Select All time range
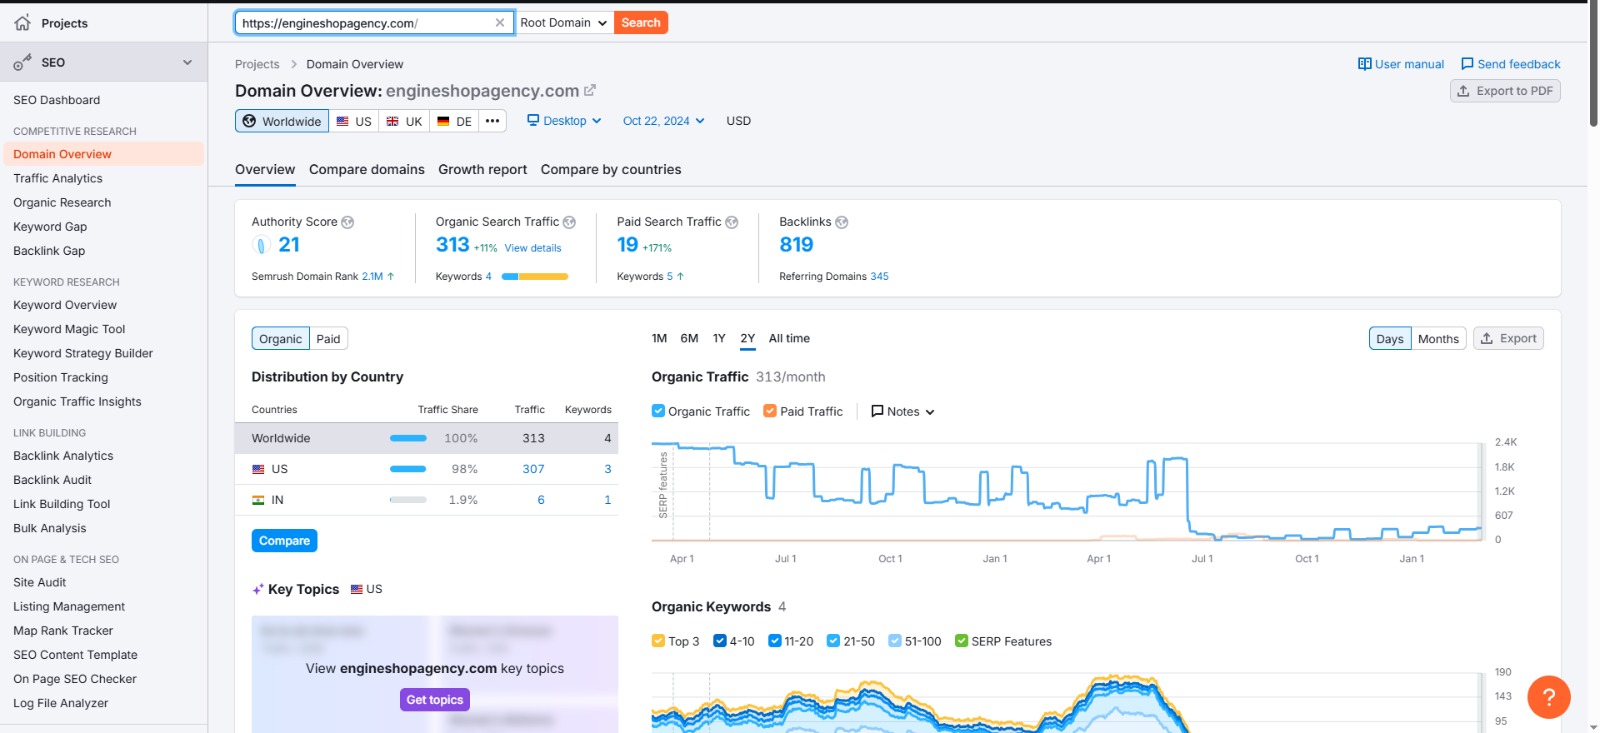Image resolution: width=1600 pixels, height=733 pixels. click(x=789, y=339)
